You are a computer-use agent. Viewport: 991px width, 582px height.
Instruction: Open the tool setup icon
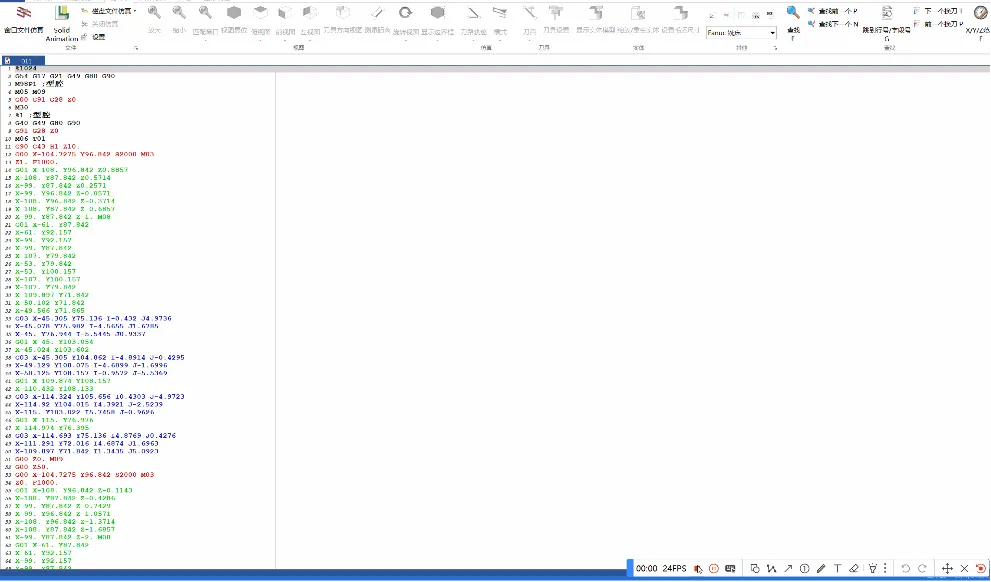[x=556, y=12]
